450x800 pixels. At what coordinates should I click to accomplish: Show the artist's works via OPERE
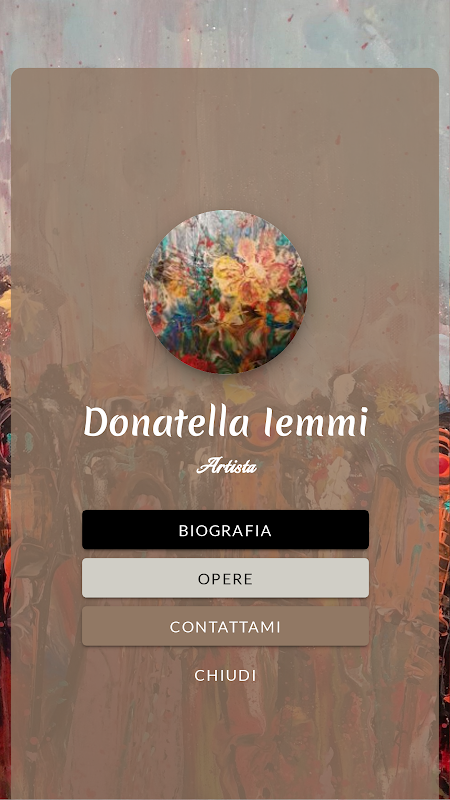tap(225, 578)
